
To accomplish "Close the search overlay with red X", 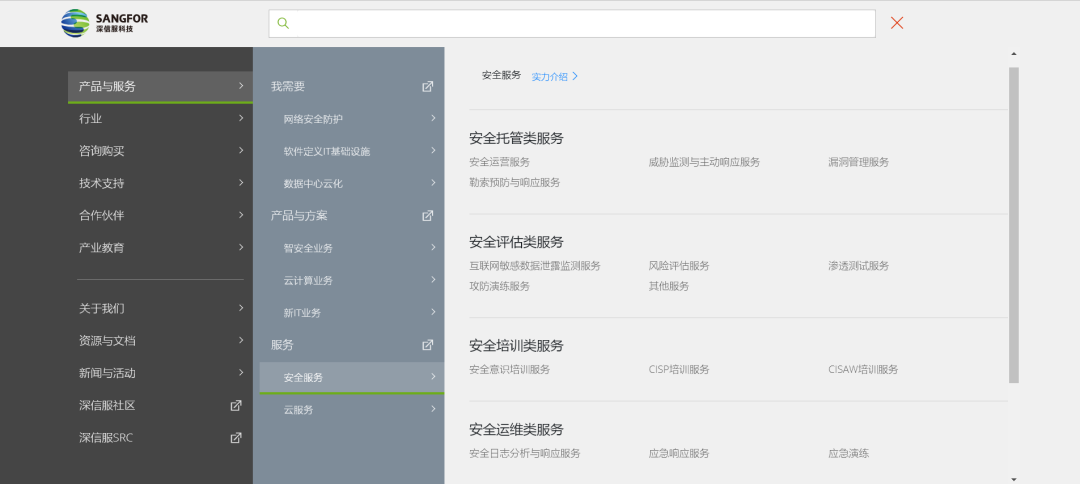I will [x=897, y=23].
